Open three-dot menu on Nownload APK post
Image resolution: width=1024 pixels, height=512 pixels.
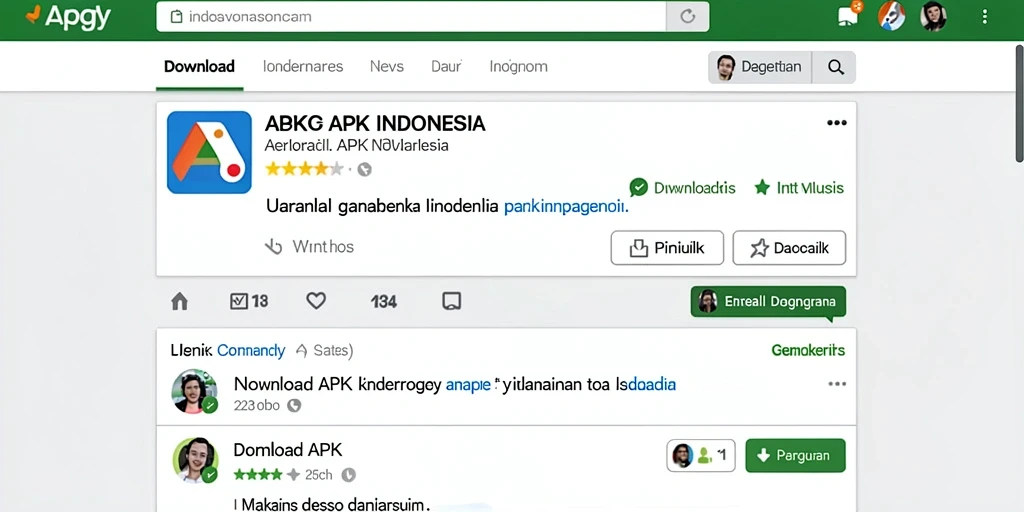[837, 384]
